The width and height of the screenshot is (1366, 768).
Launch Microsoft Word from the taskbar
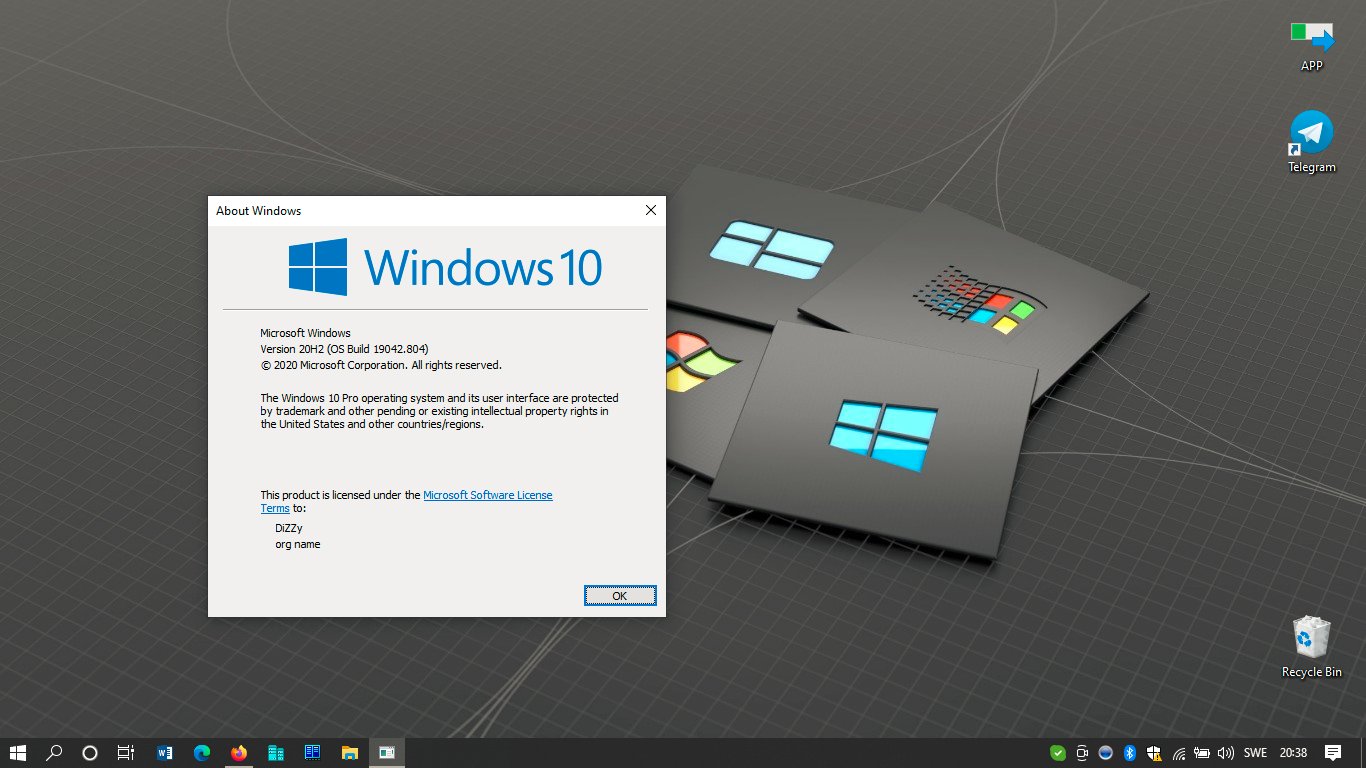[165, 753]
